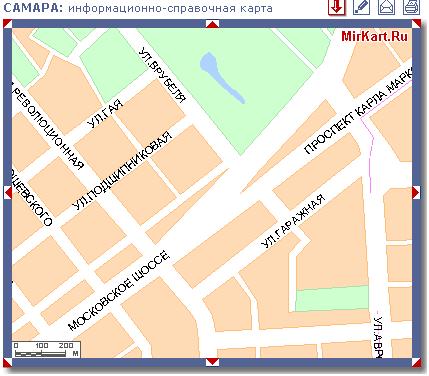429x376 pixels.
Task: Pan map east with right edge arrow
Action: click(416, 192)
